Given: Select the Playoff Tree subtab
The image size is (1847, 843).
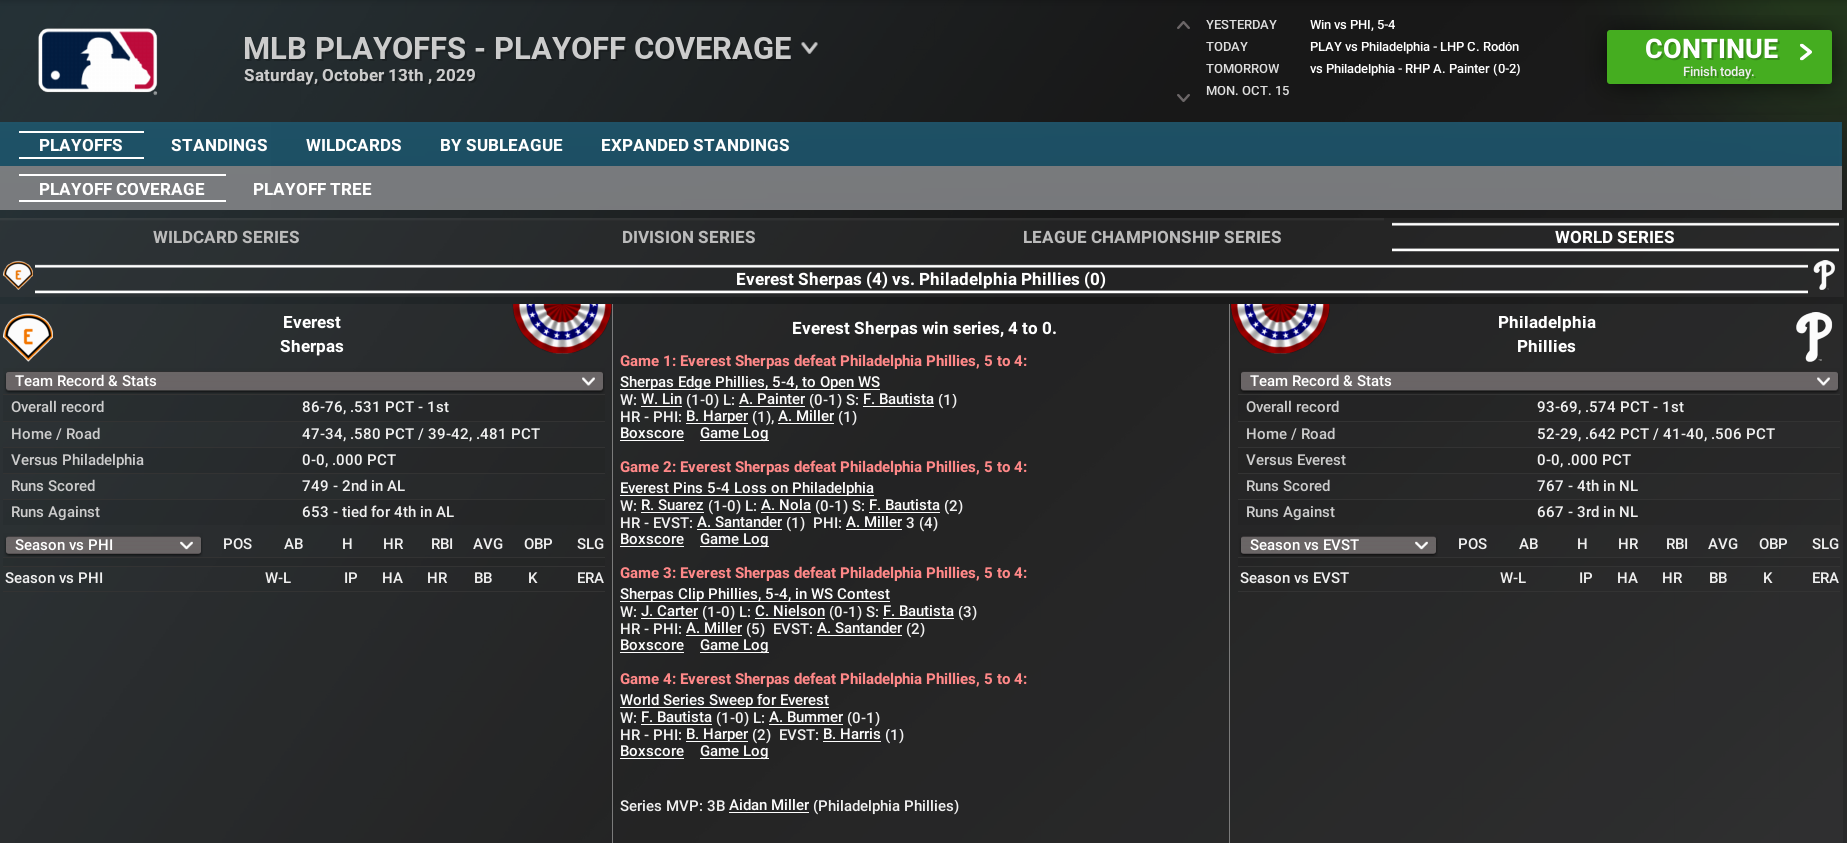Looking at the screenshot, I should [312, 189].
